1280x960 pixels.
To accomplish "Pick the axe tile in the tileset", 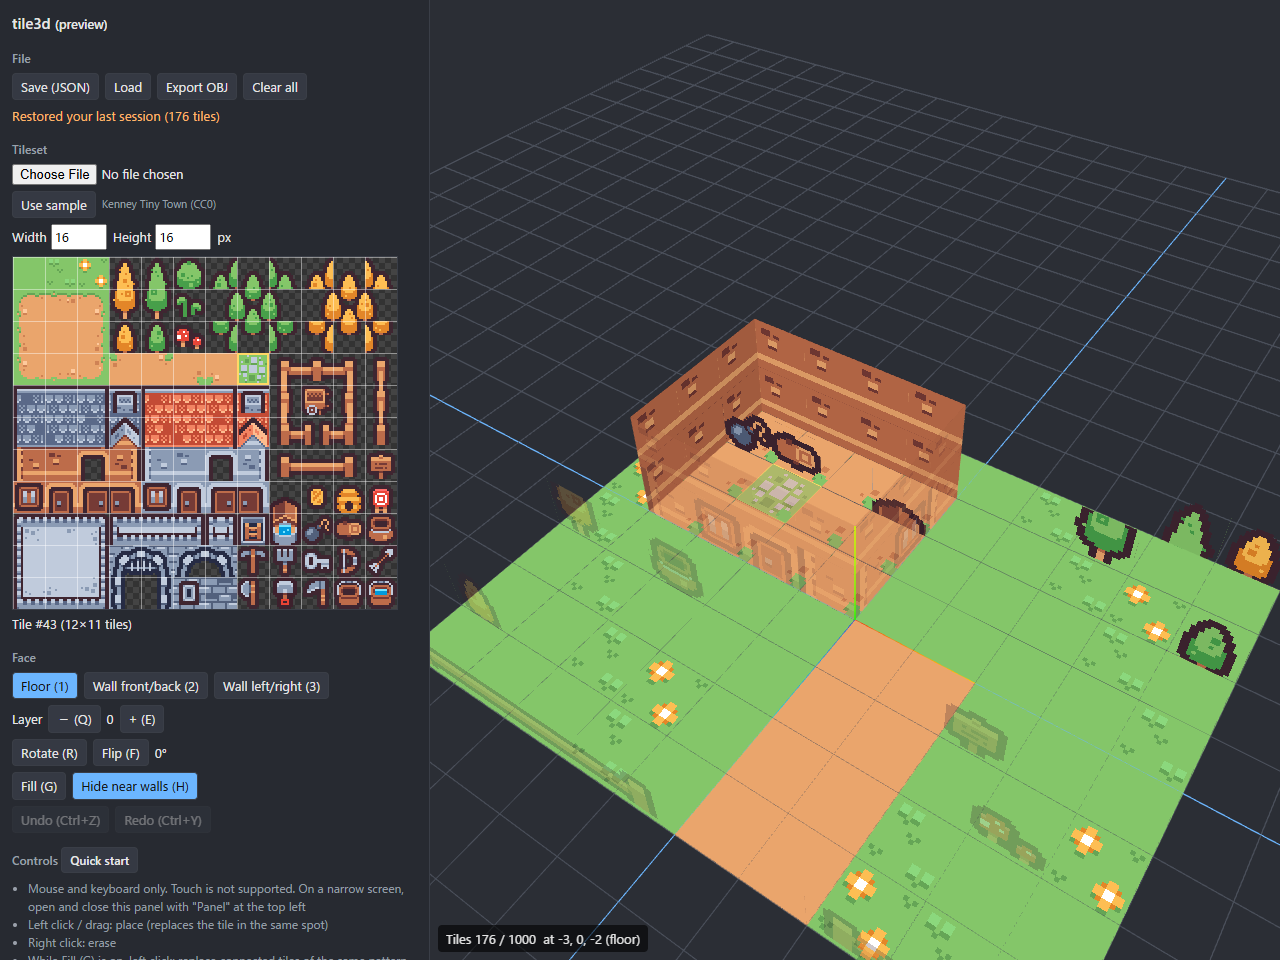I will [253, 594].
